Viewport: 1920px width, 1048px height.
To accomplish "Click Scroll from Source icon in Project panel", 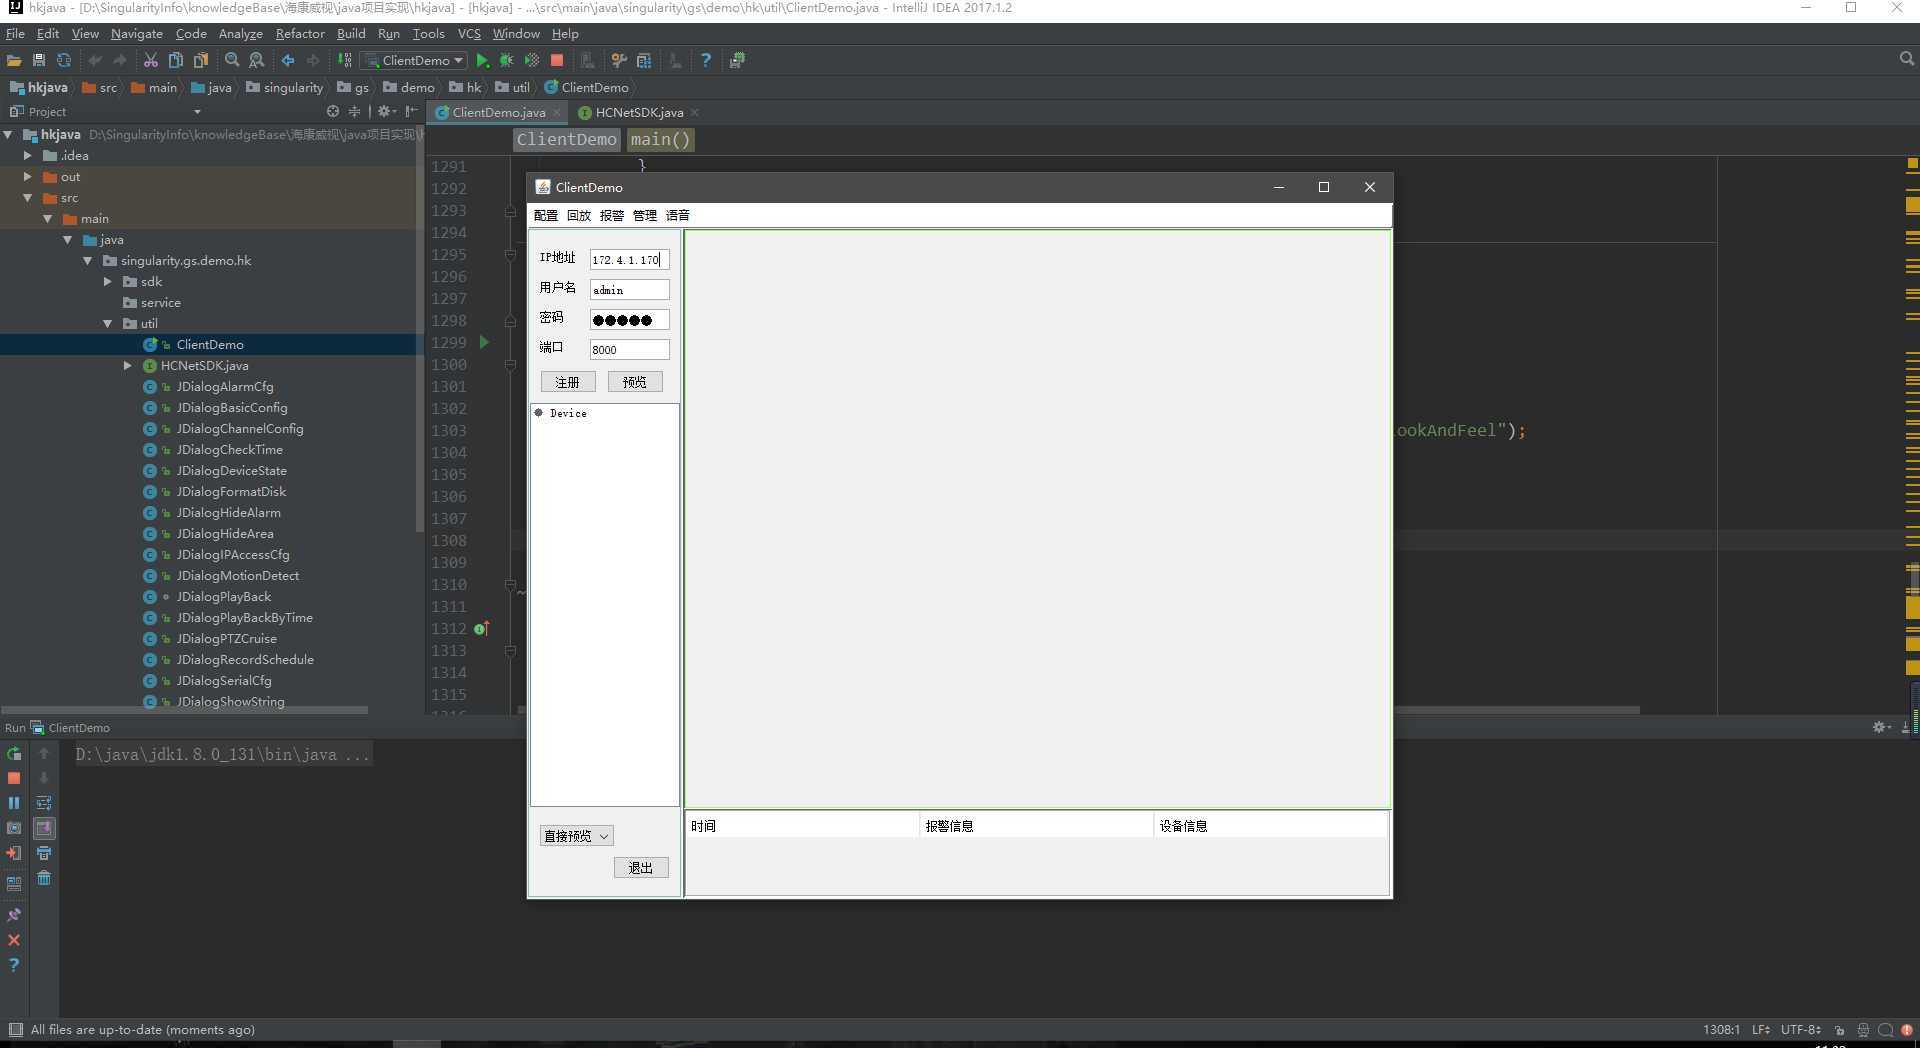I will 333,111.
